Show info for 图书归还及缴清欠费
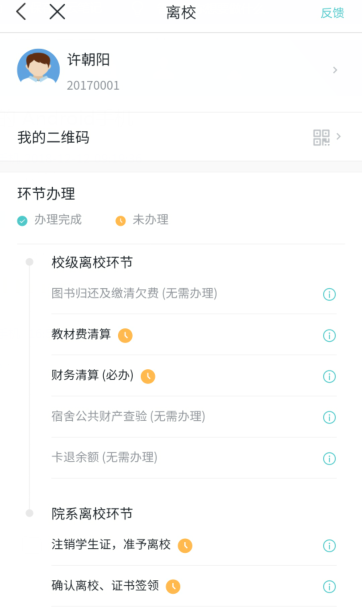 click(x=329, y=295)
